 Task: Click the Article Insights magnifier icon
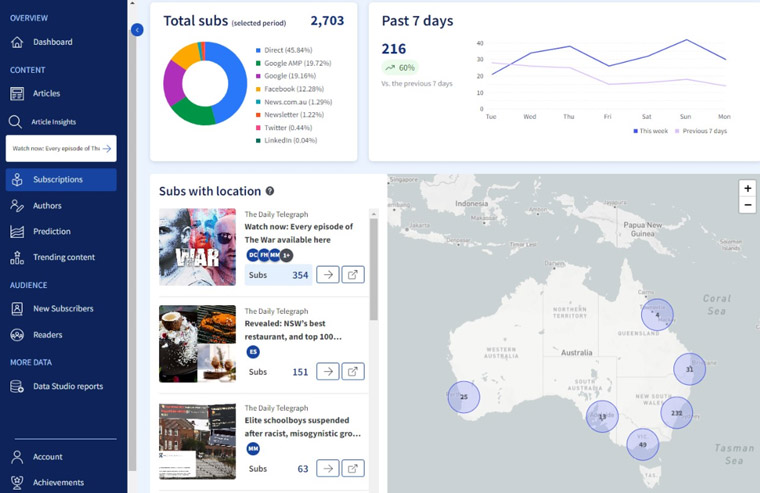click(15, 122)
